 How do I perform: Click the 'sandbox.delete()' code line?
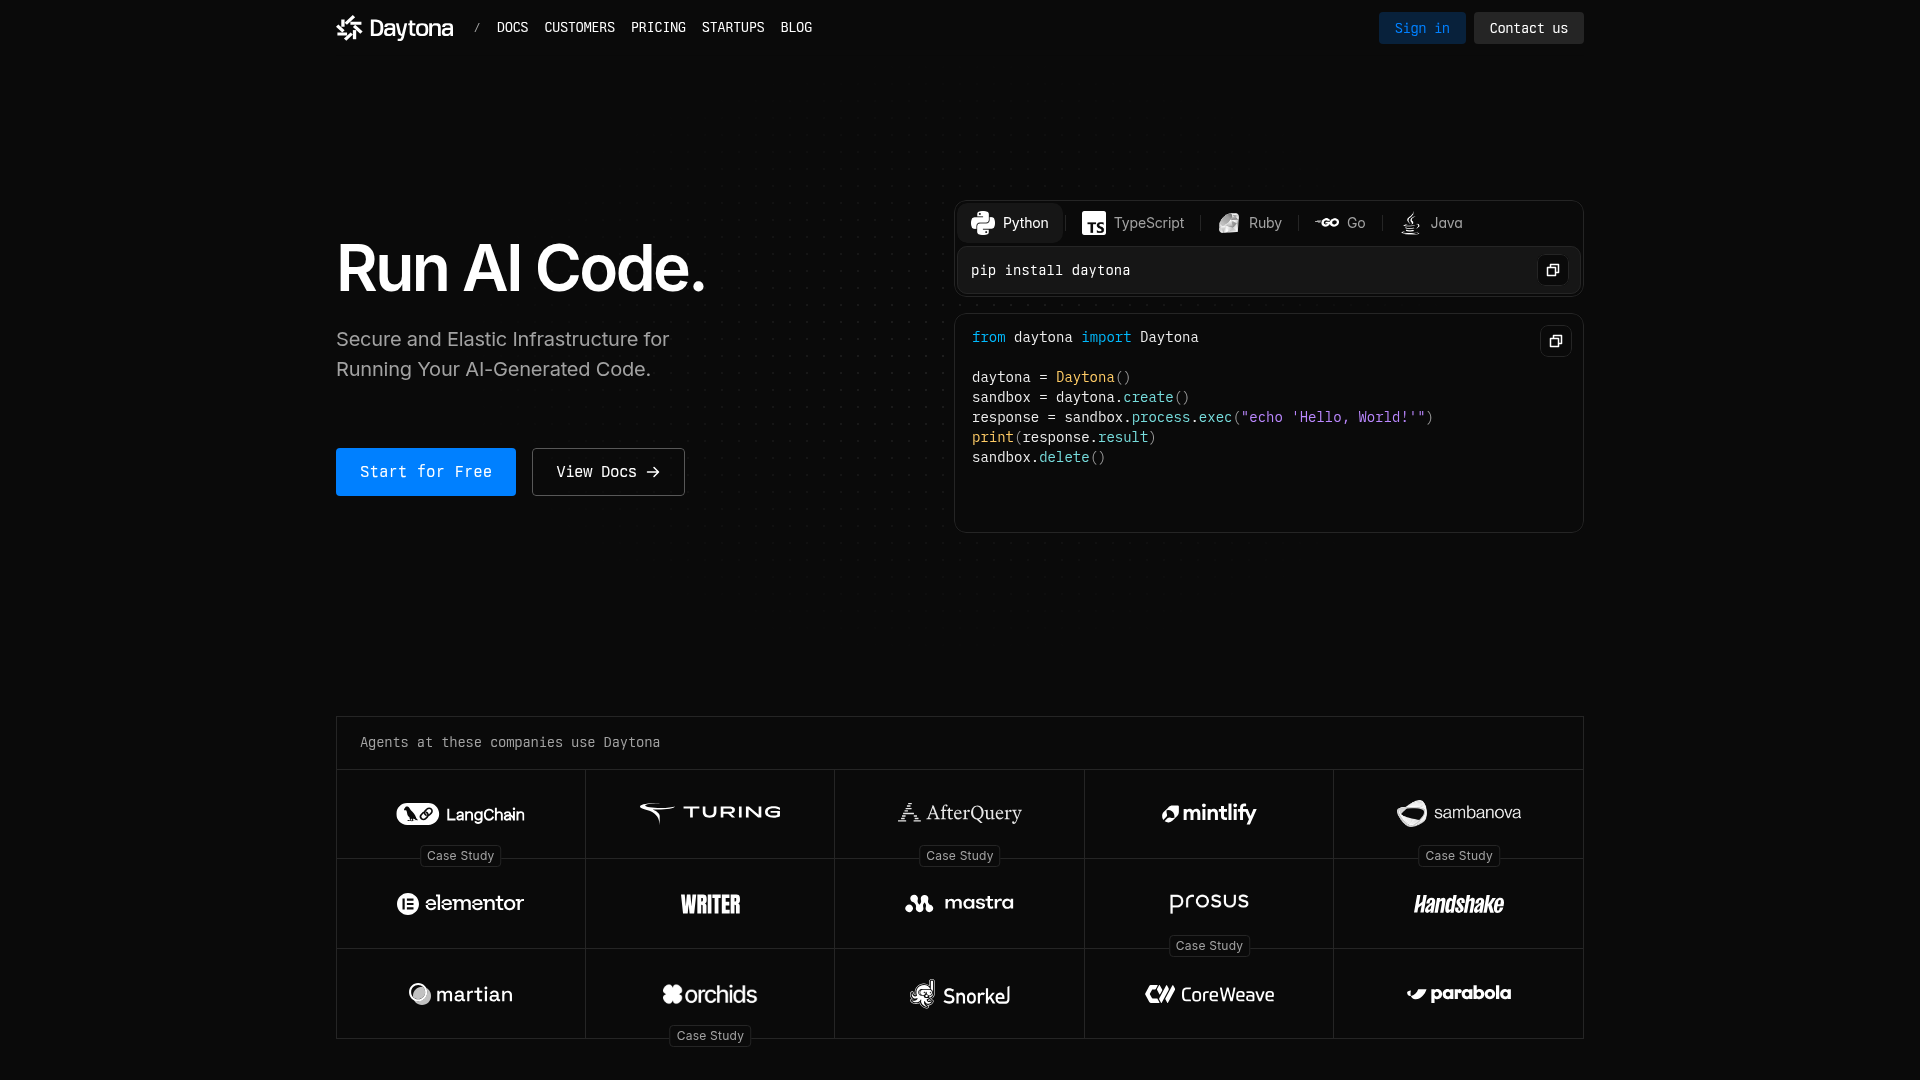click(x=1038, y=457)
